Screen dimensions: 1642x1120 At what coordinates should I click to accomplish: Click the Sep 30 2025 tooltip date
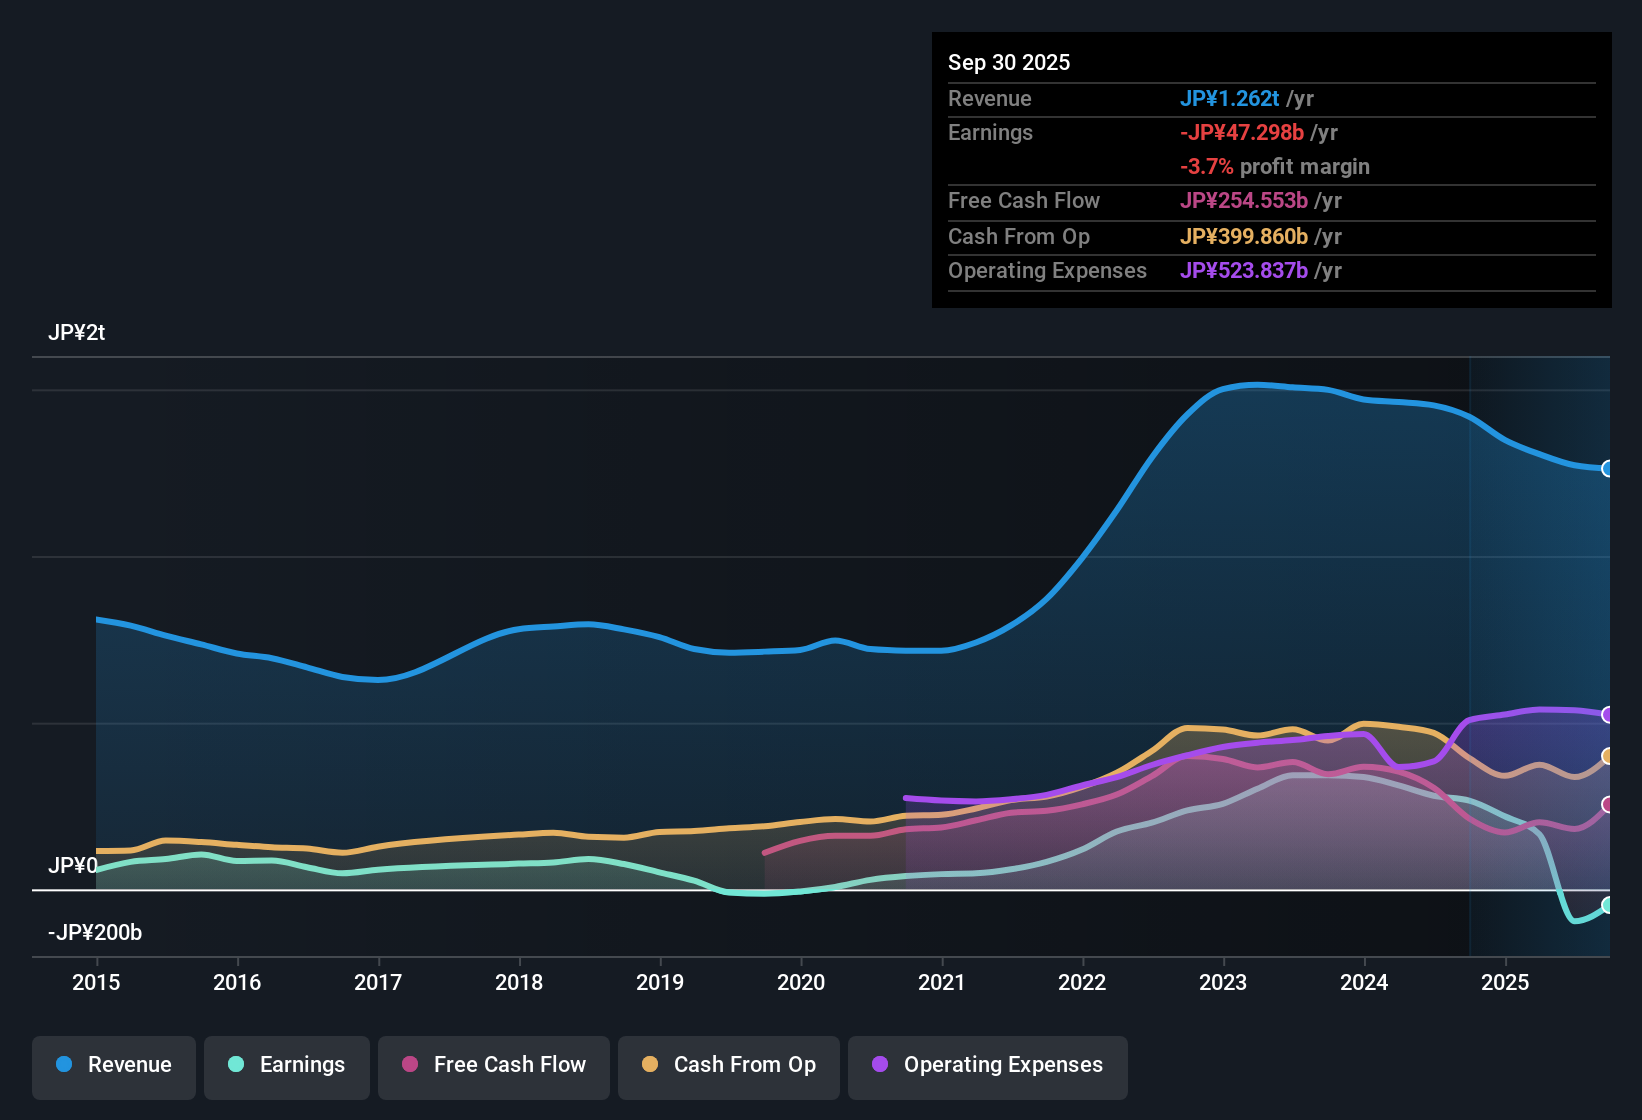click(1008, 63)
